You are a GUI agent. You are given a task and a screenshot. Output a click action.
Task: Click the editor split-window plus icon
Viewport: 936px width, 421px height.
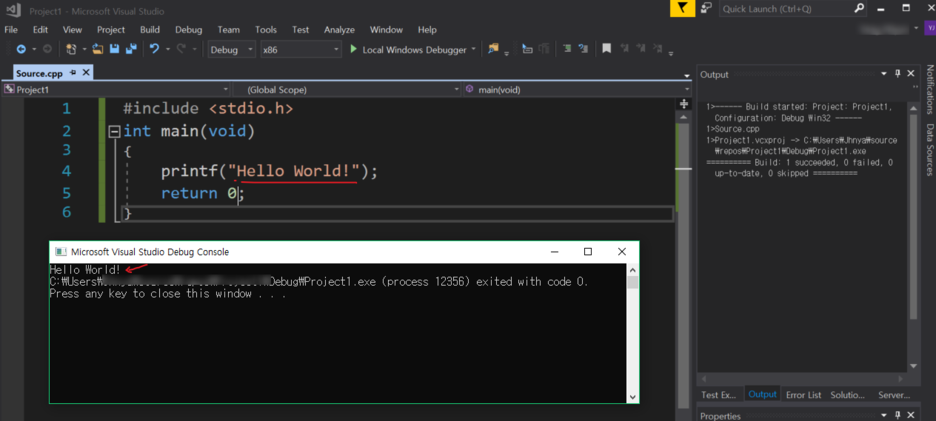pos(684,103)
